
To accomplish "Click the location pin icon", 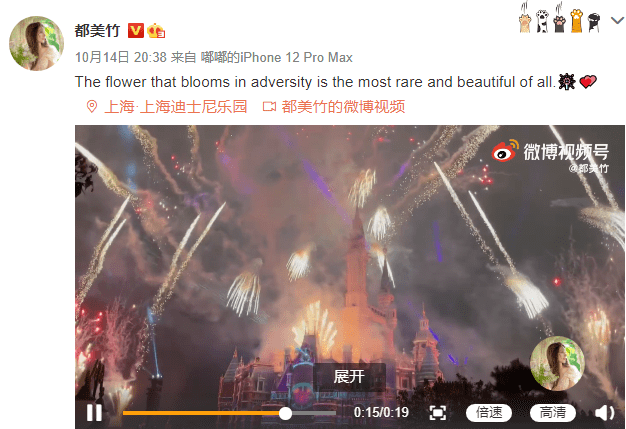I will pyautogui.click(x=92, y=107).
